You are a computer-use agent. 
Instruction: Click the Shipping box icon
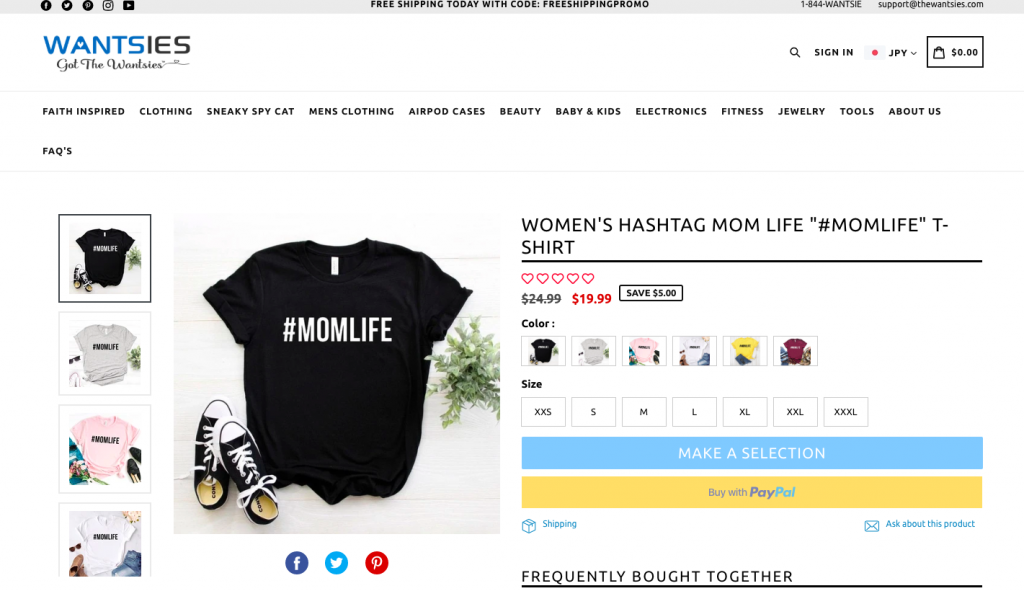pos(528,526)
